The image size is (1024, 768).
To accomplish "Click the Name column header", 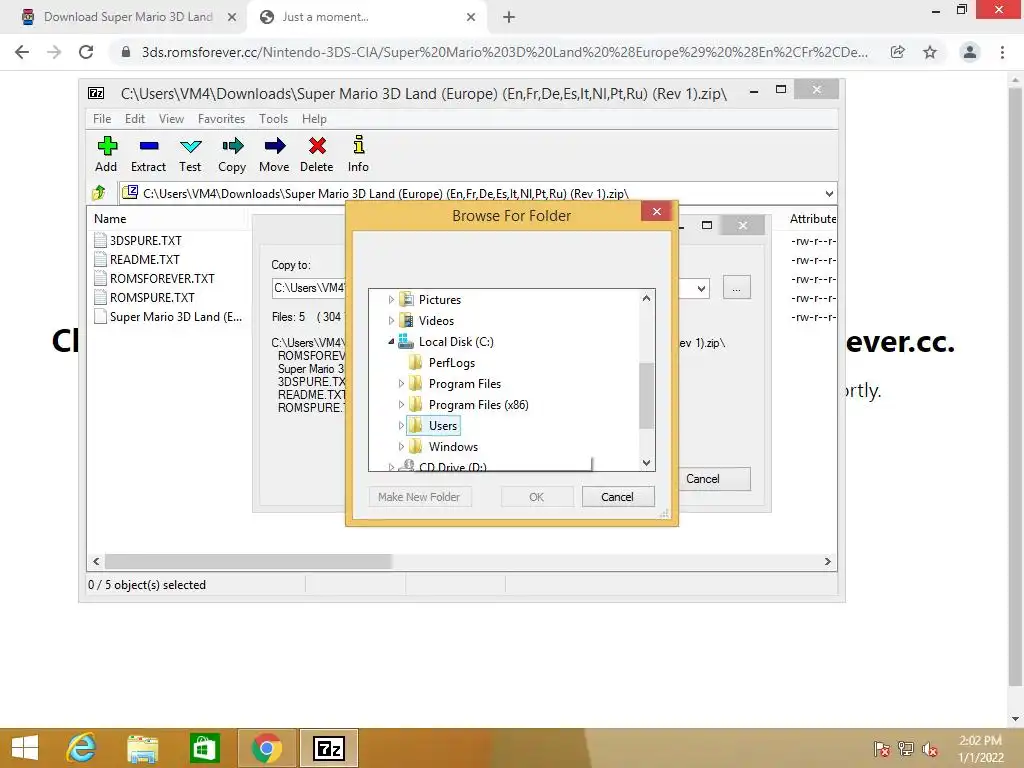I will tap(110, 219).
